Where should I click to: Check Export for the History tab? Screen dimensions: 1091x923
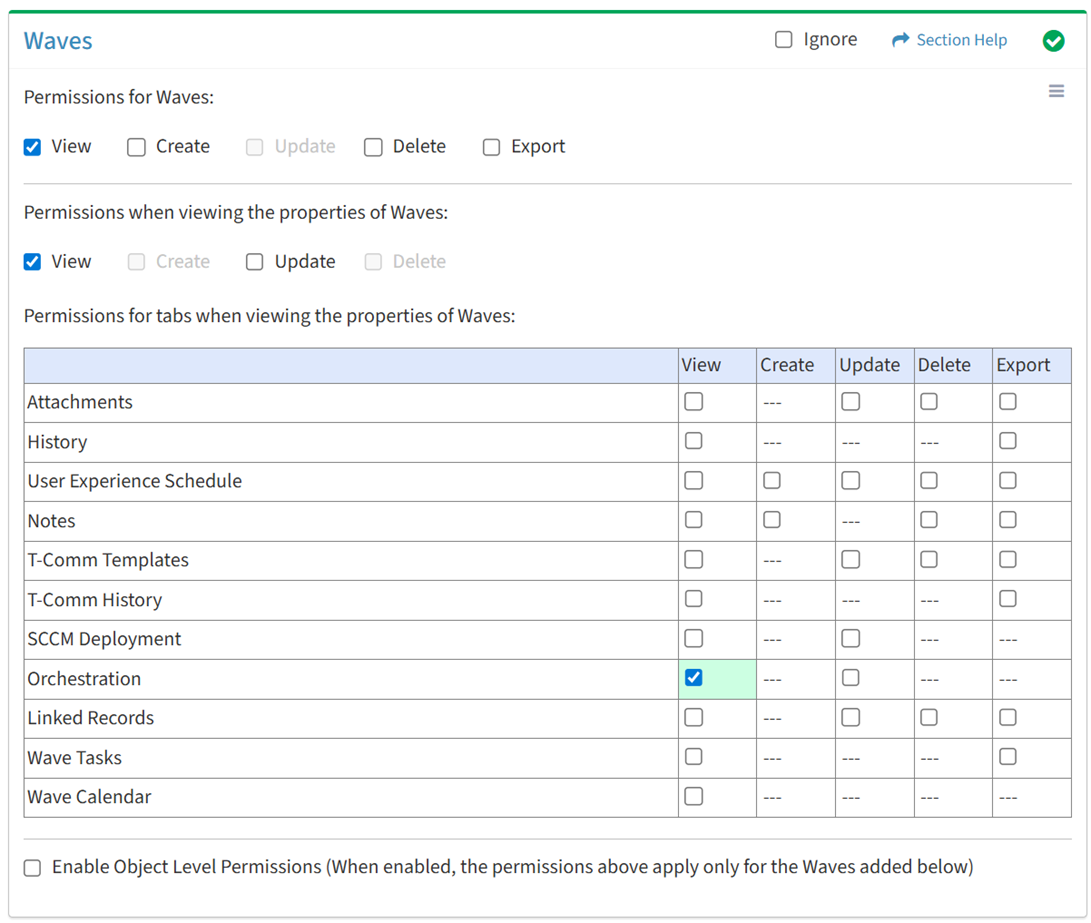(x=1008, y=441)
